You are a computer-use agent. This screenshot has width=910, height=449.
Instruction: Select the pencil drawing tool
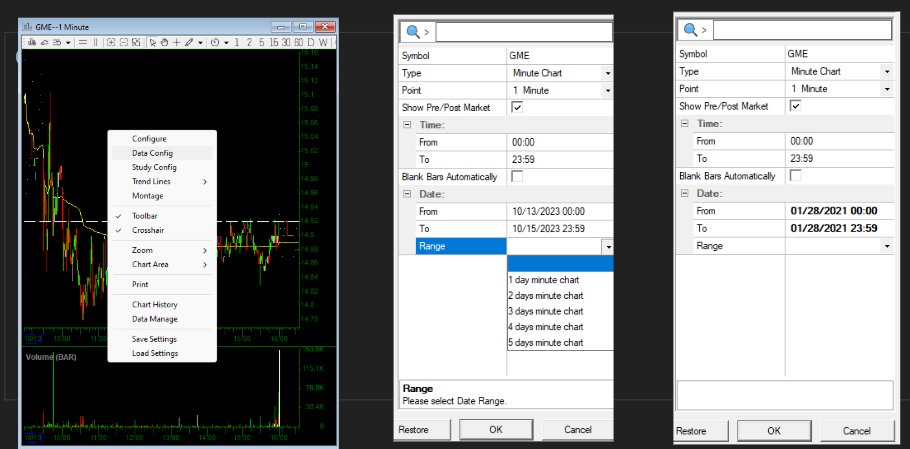pyautogui.click(x=189, y=42)
